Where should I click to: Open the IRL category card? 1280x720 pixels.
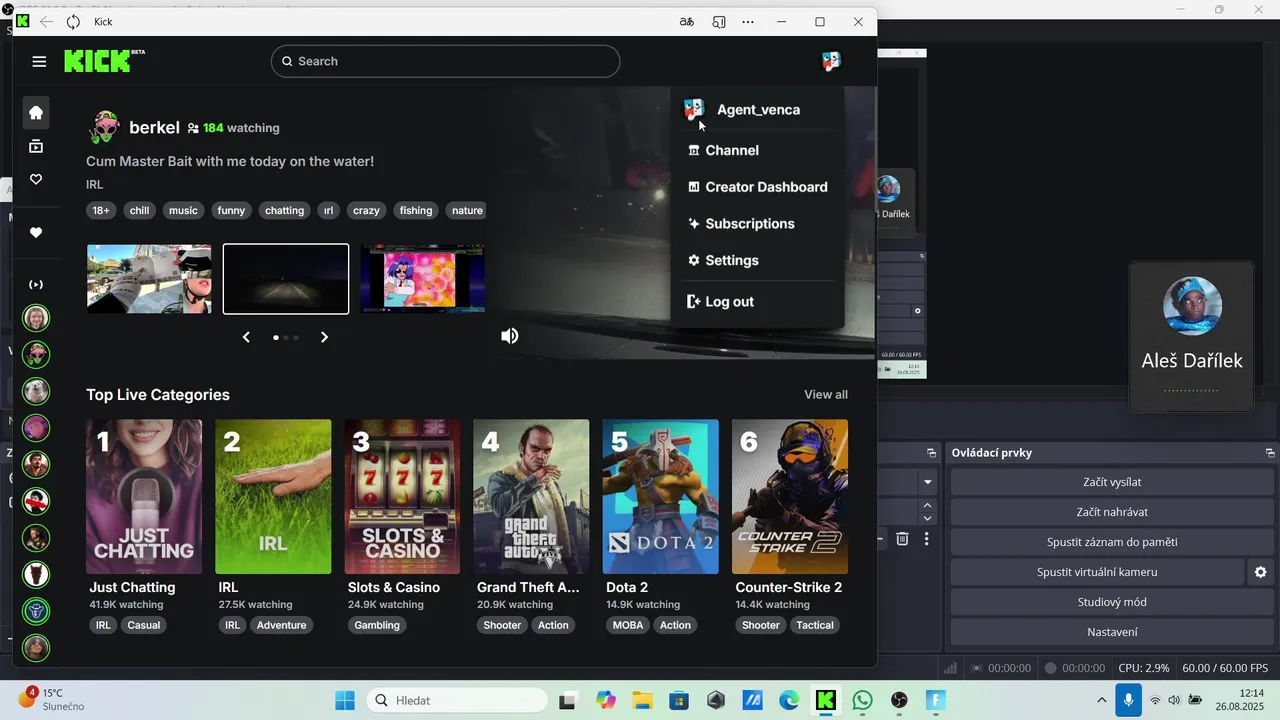[273, 496]
